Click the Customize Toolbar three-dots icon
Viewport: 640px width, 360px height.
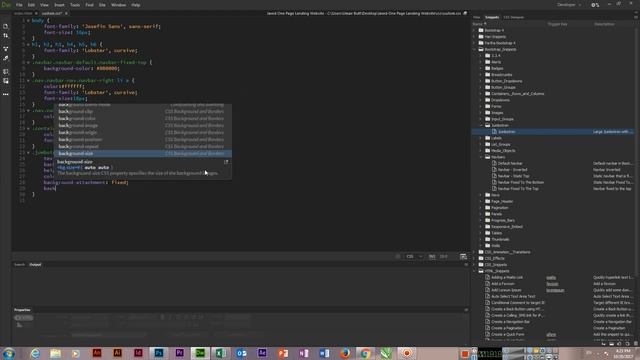(6, 94)
